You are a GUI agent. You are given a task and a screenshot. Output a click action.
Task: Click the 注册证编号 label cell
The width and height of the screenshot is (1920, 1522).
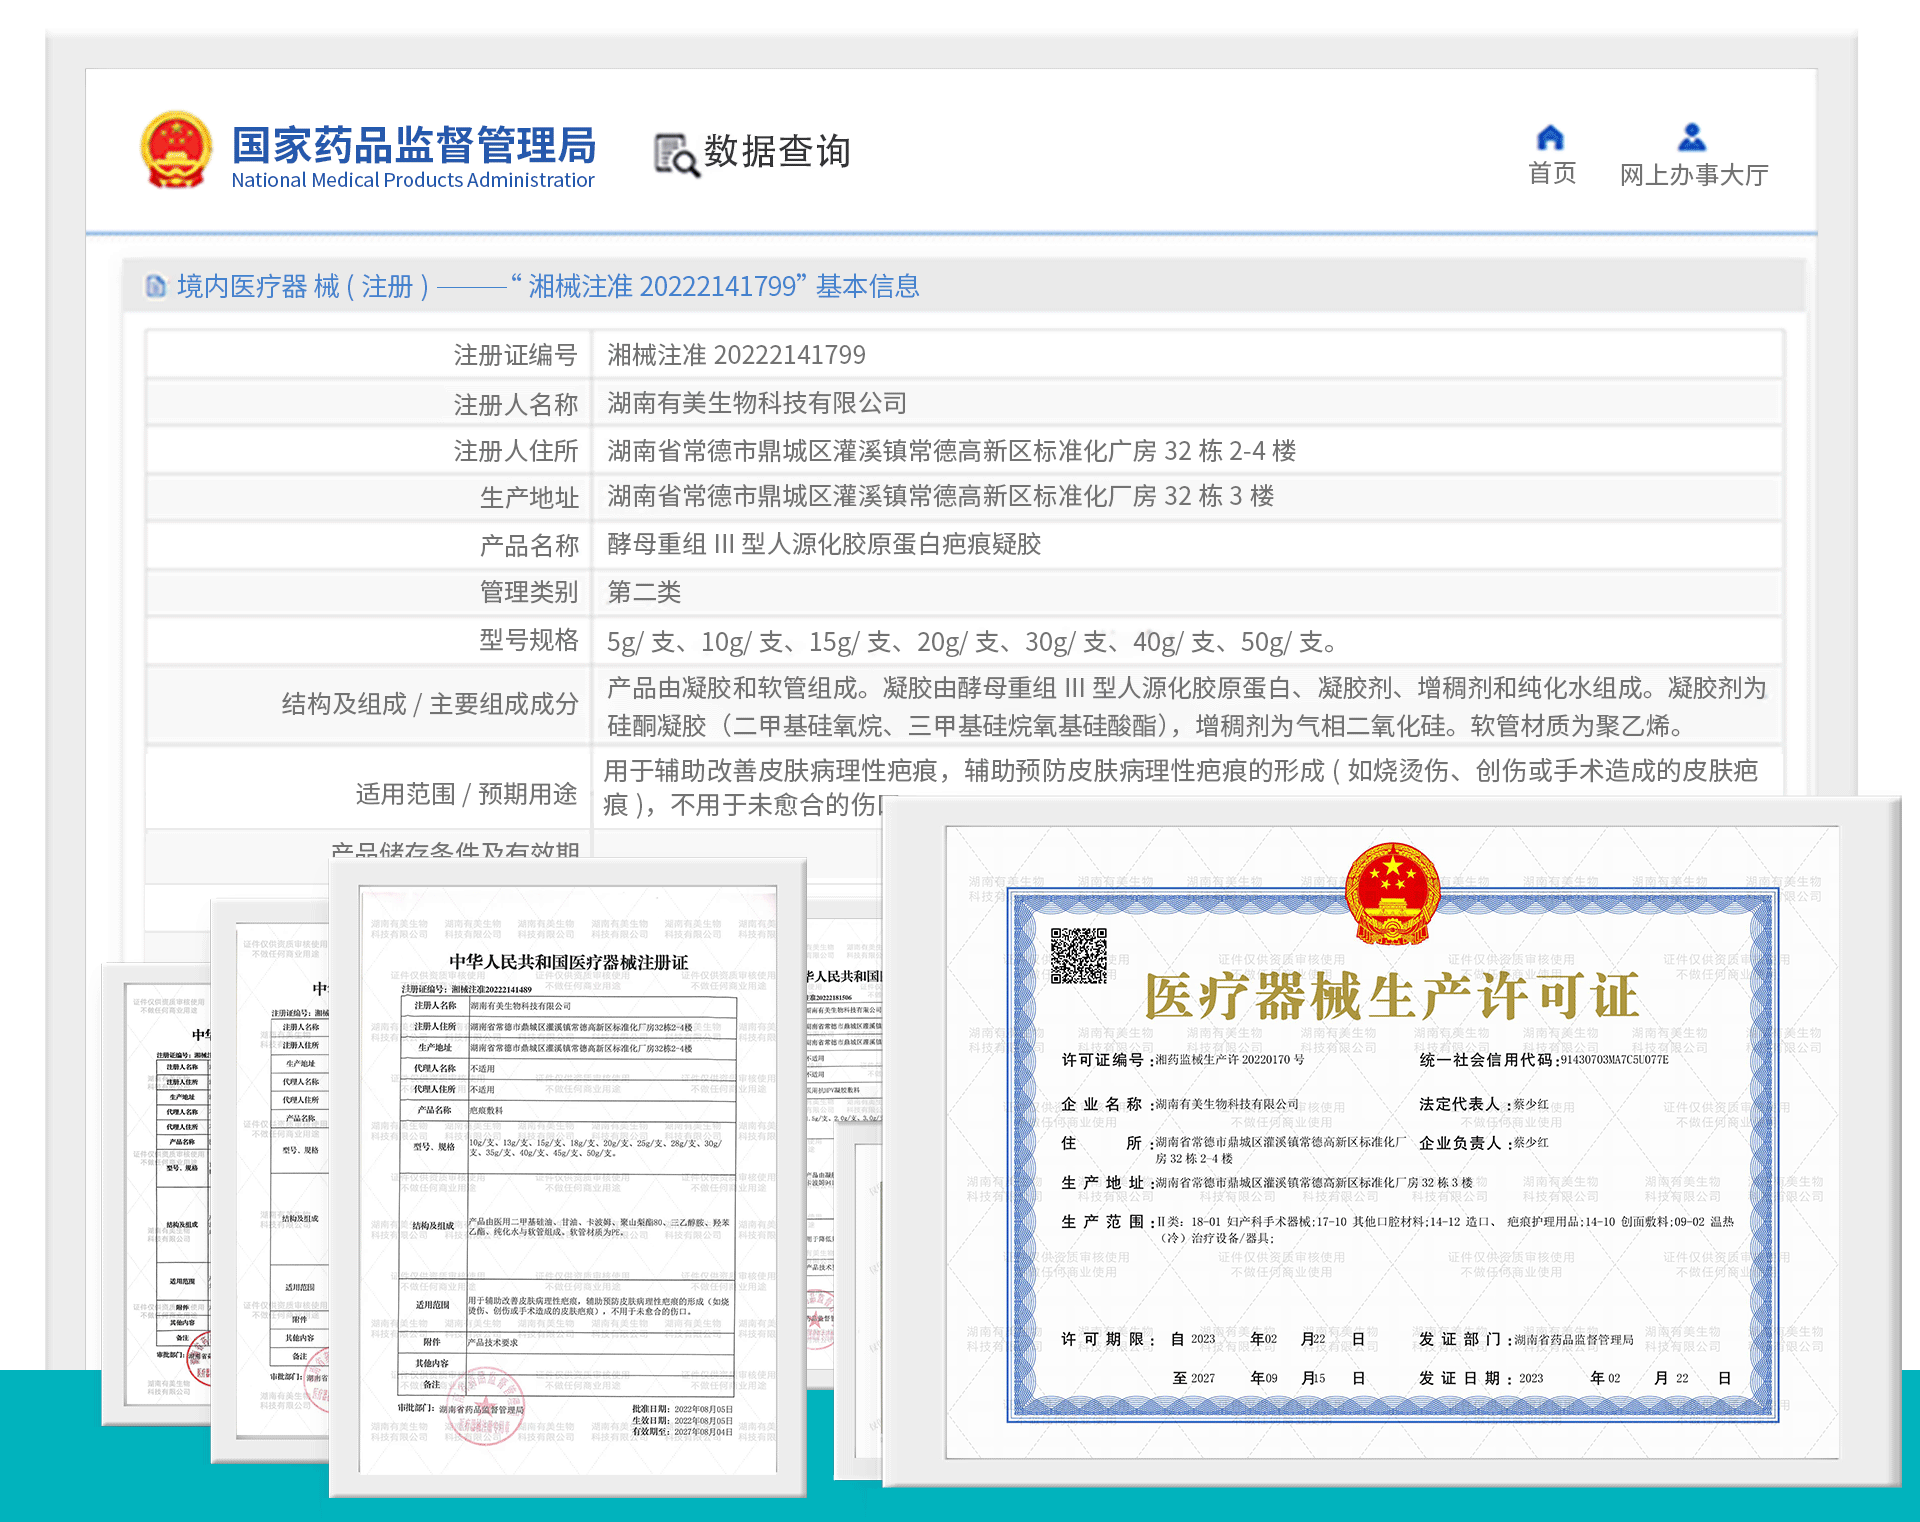pyautogui.click(x=369, y=355)
